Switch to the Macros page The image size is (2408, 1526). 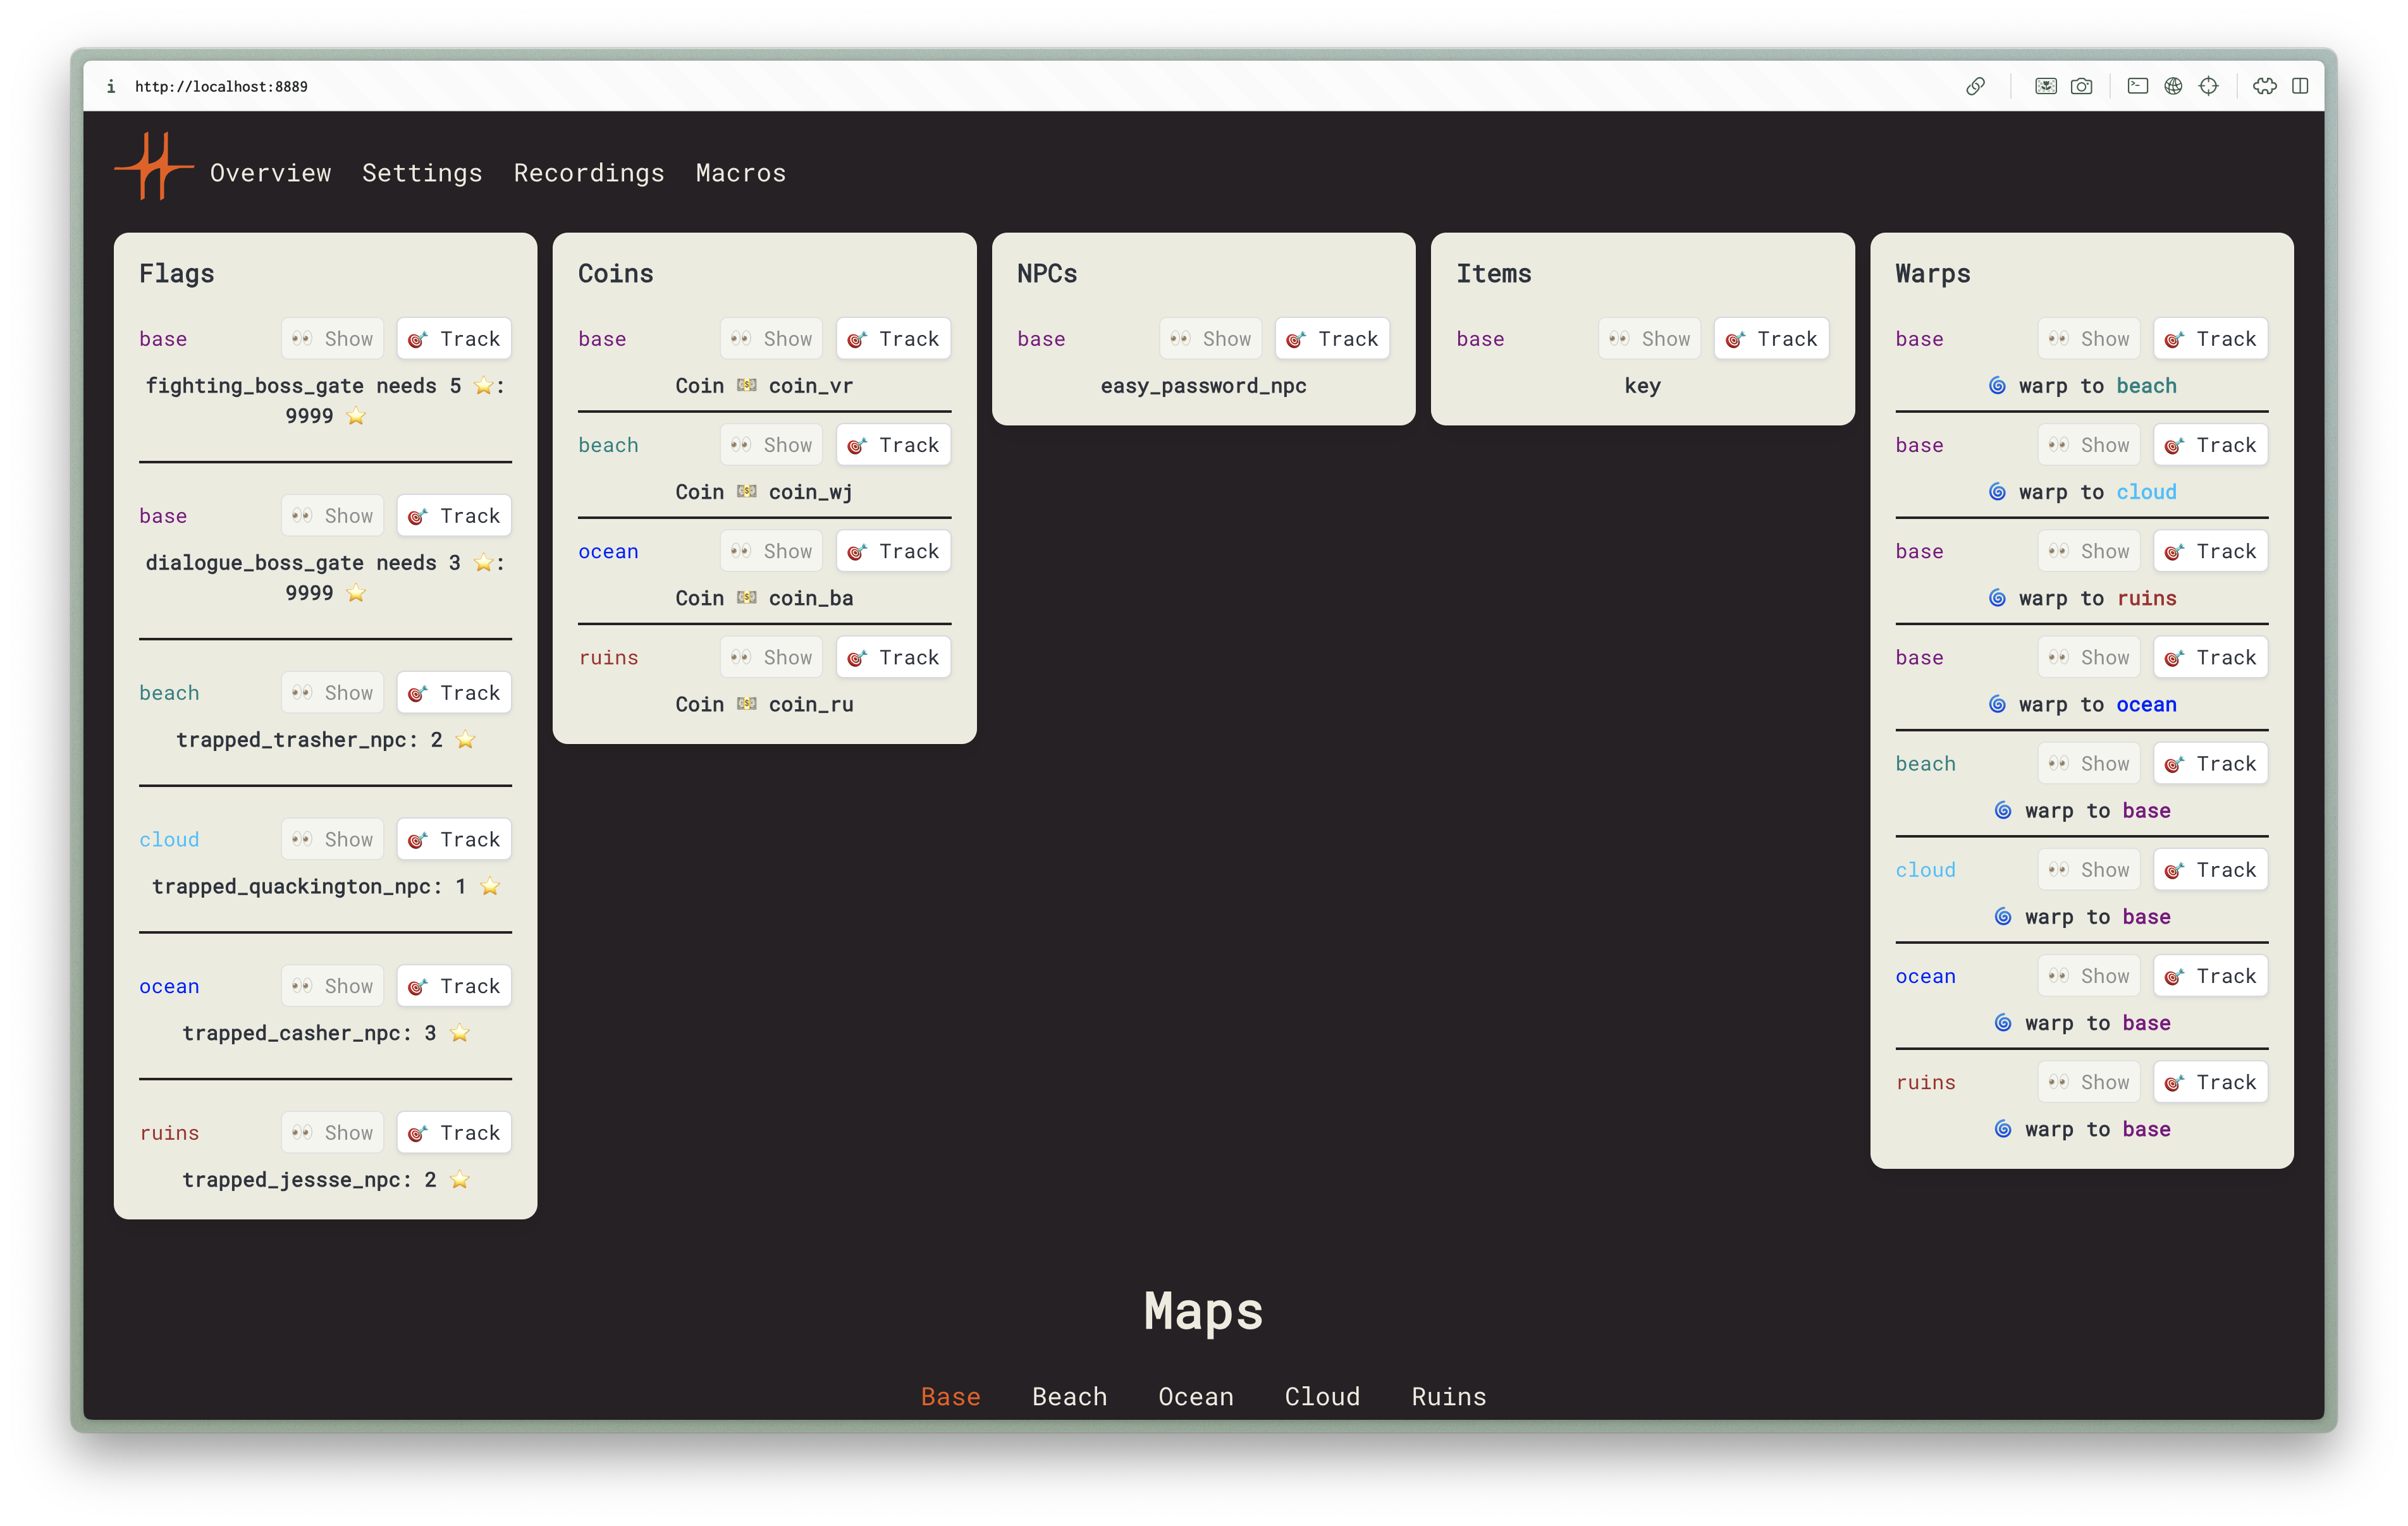pos(741,173)
